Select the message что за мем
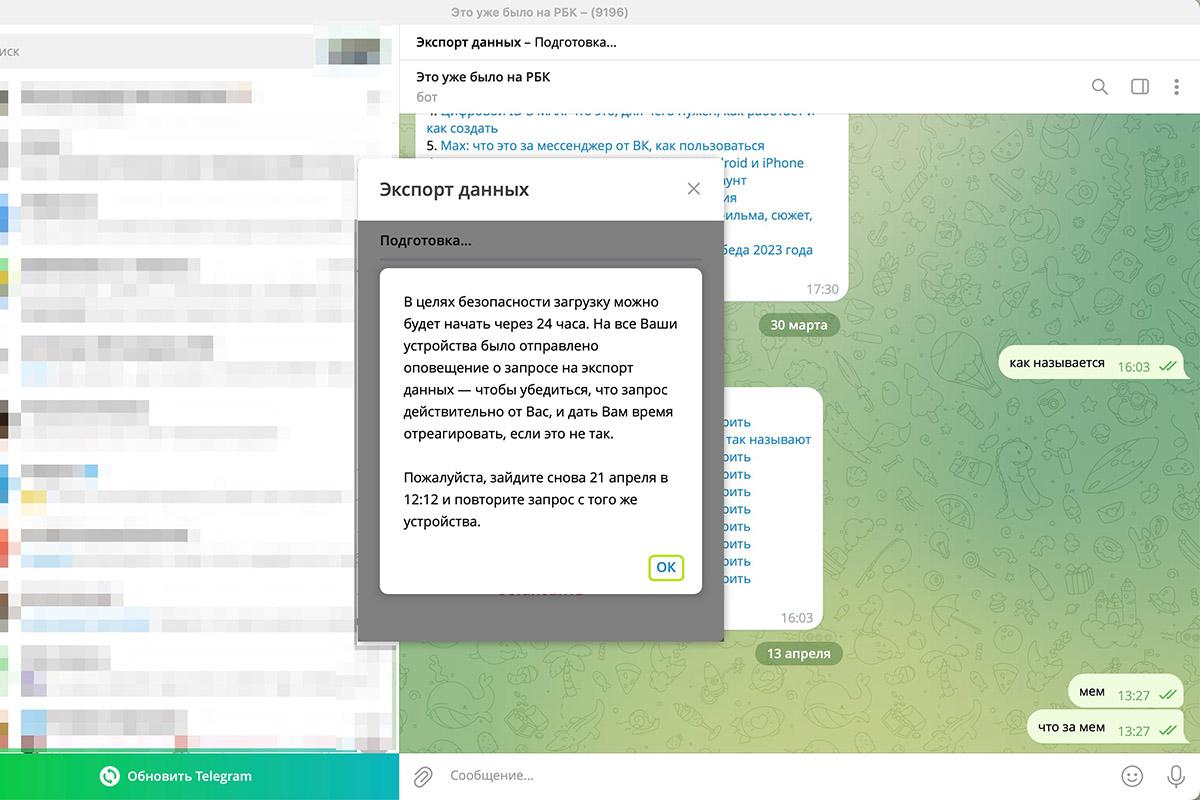The image size is (1200, 800). click(1105, 727)
